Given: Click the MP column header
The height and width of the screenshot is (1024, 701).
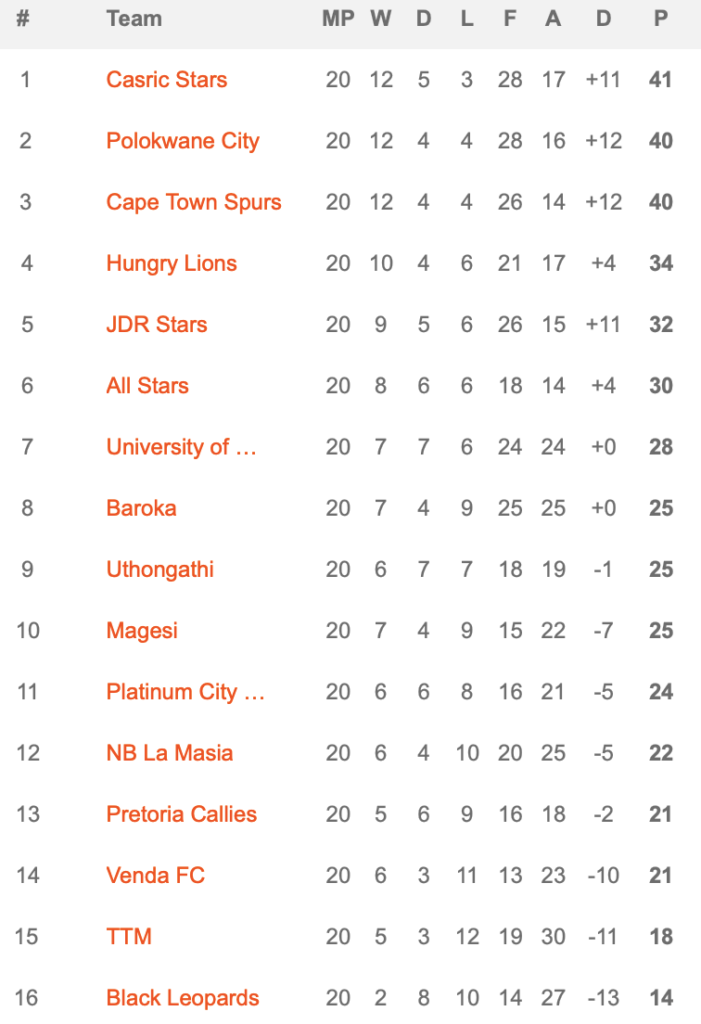Looking at the screenshot, I should click(338, 19).
